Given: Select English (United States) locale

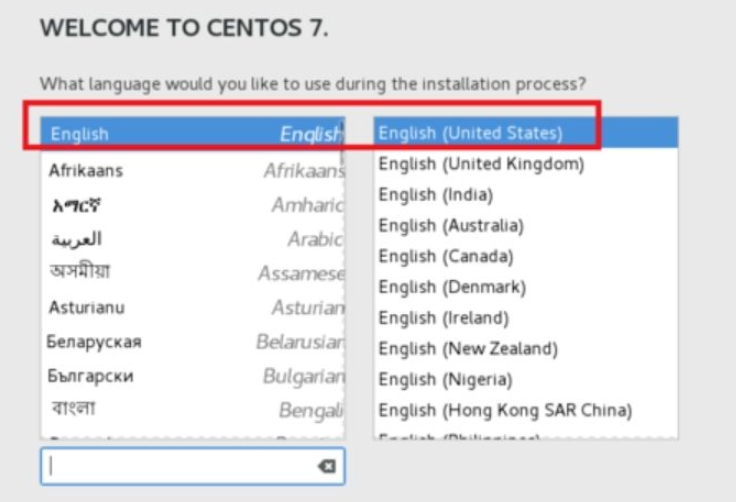Looking at the screenshot, I should 470,133.
